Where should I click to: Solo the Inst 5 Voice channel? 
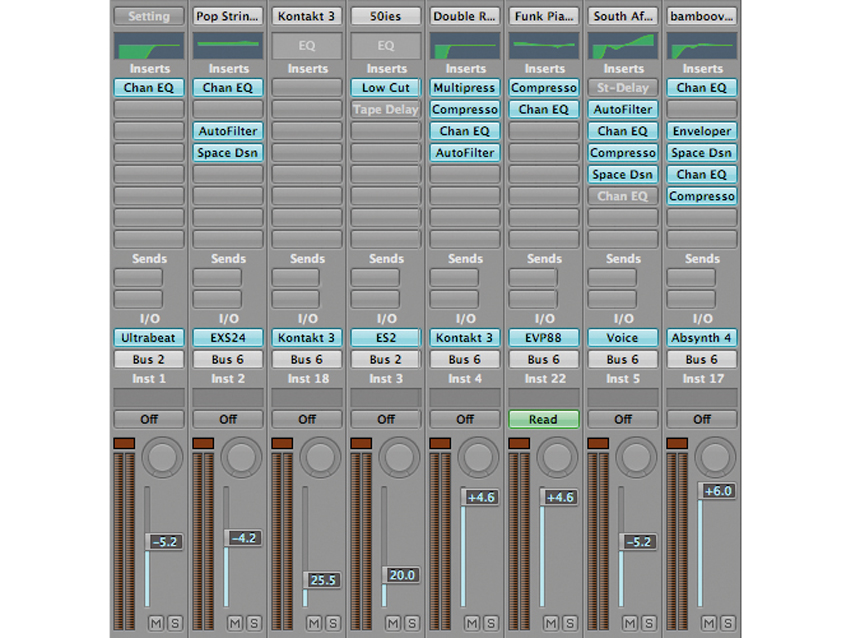[x=649, y=623]
